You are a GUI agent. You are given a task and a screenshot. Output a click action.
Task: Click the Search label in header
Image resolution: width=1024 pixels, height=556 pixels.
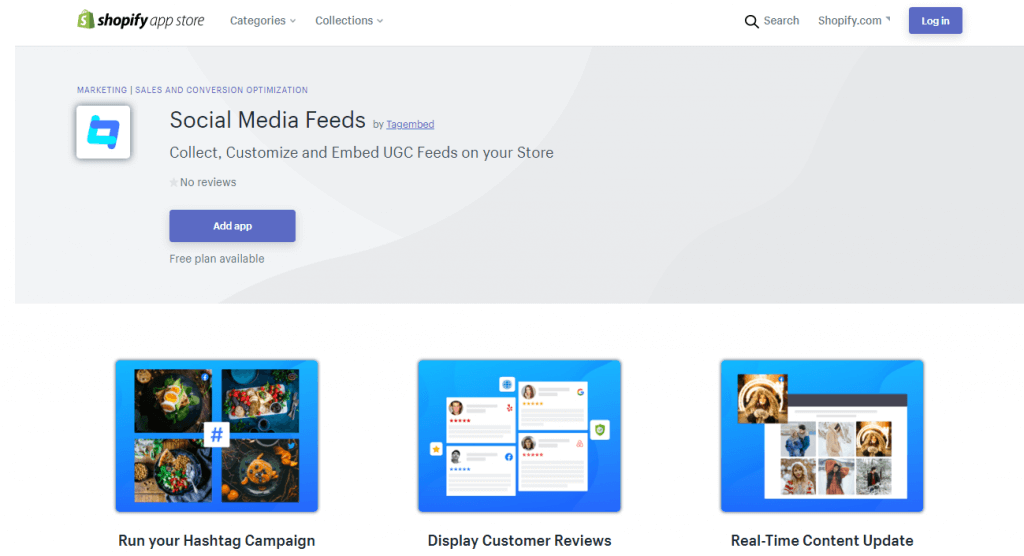coord(781,21)
